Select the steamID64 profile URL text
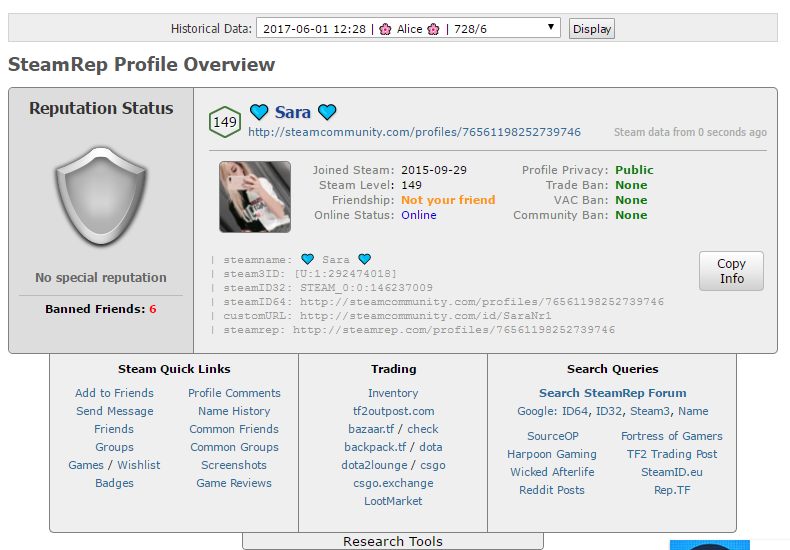This screenshot has width=790, height=550. tap(482, 302)
